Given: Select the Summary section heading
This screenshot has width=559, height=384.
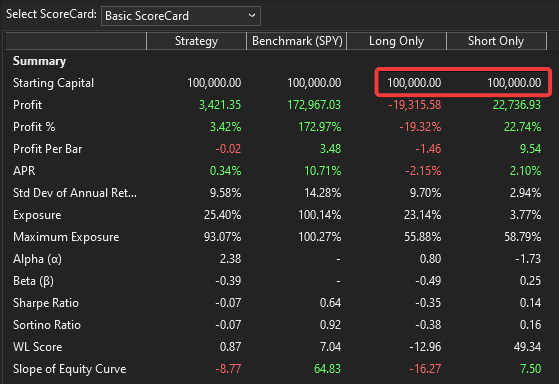Looking at the screenshot, I should pyautogui.click(x=40, y=61).
